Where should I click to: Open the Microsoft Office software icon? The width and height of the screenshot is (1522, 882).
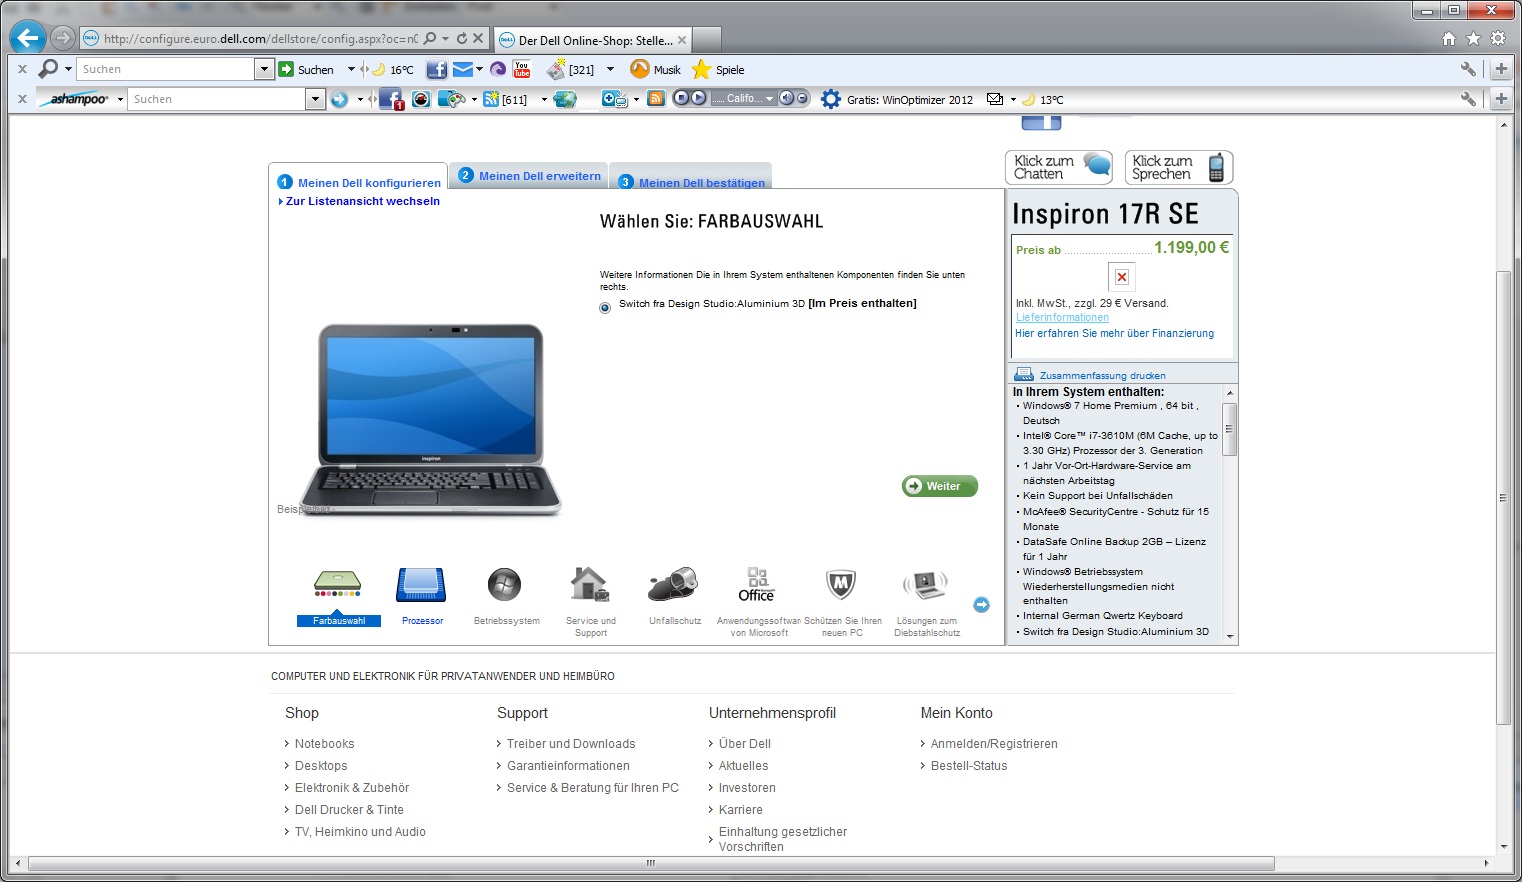click(x=757, y=584)
